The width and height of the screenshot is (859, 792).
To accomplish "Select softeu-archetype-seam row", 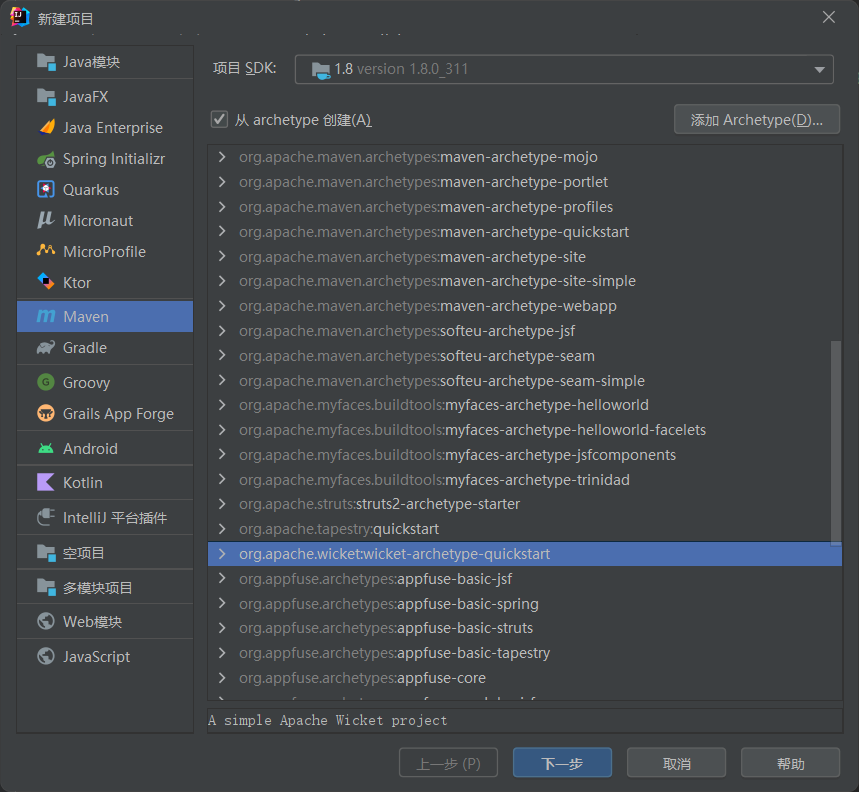I will pyautogui.click(x=525, y=356).
